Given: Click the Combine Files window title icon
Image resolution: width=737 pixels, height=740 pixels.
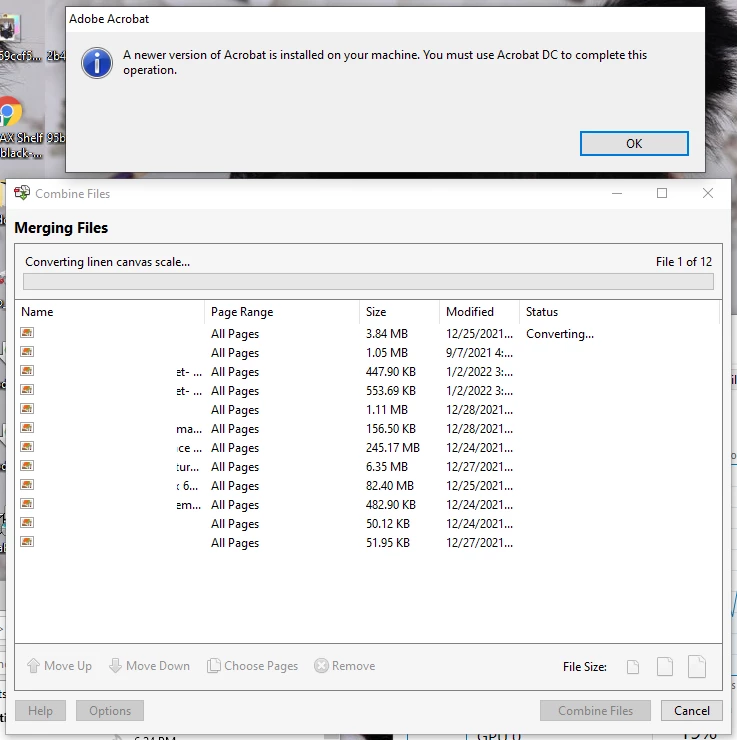Looking at the screenshot, I should coord(22,193).
